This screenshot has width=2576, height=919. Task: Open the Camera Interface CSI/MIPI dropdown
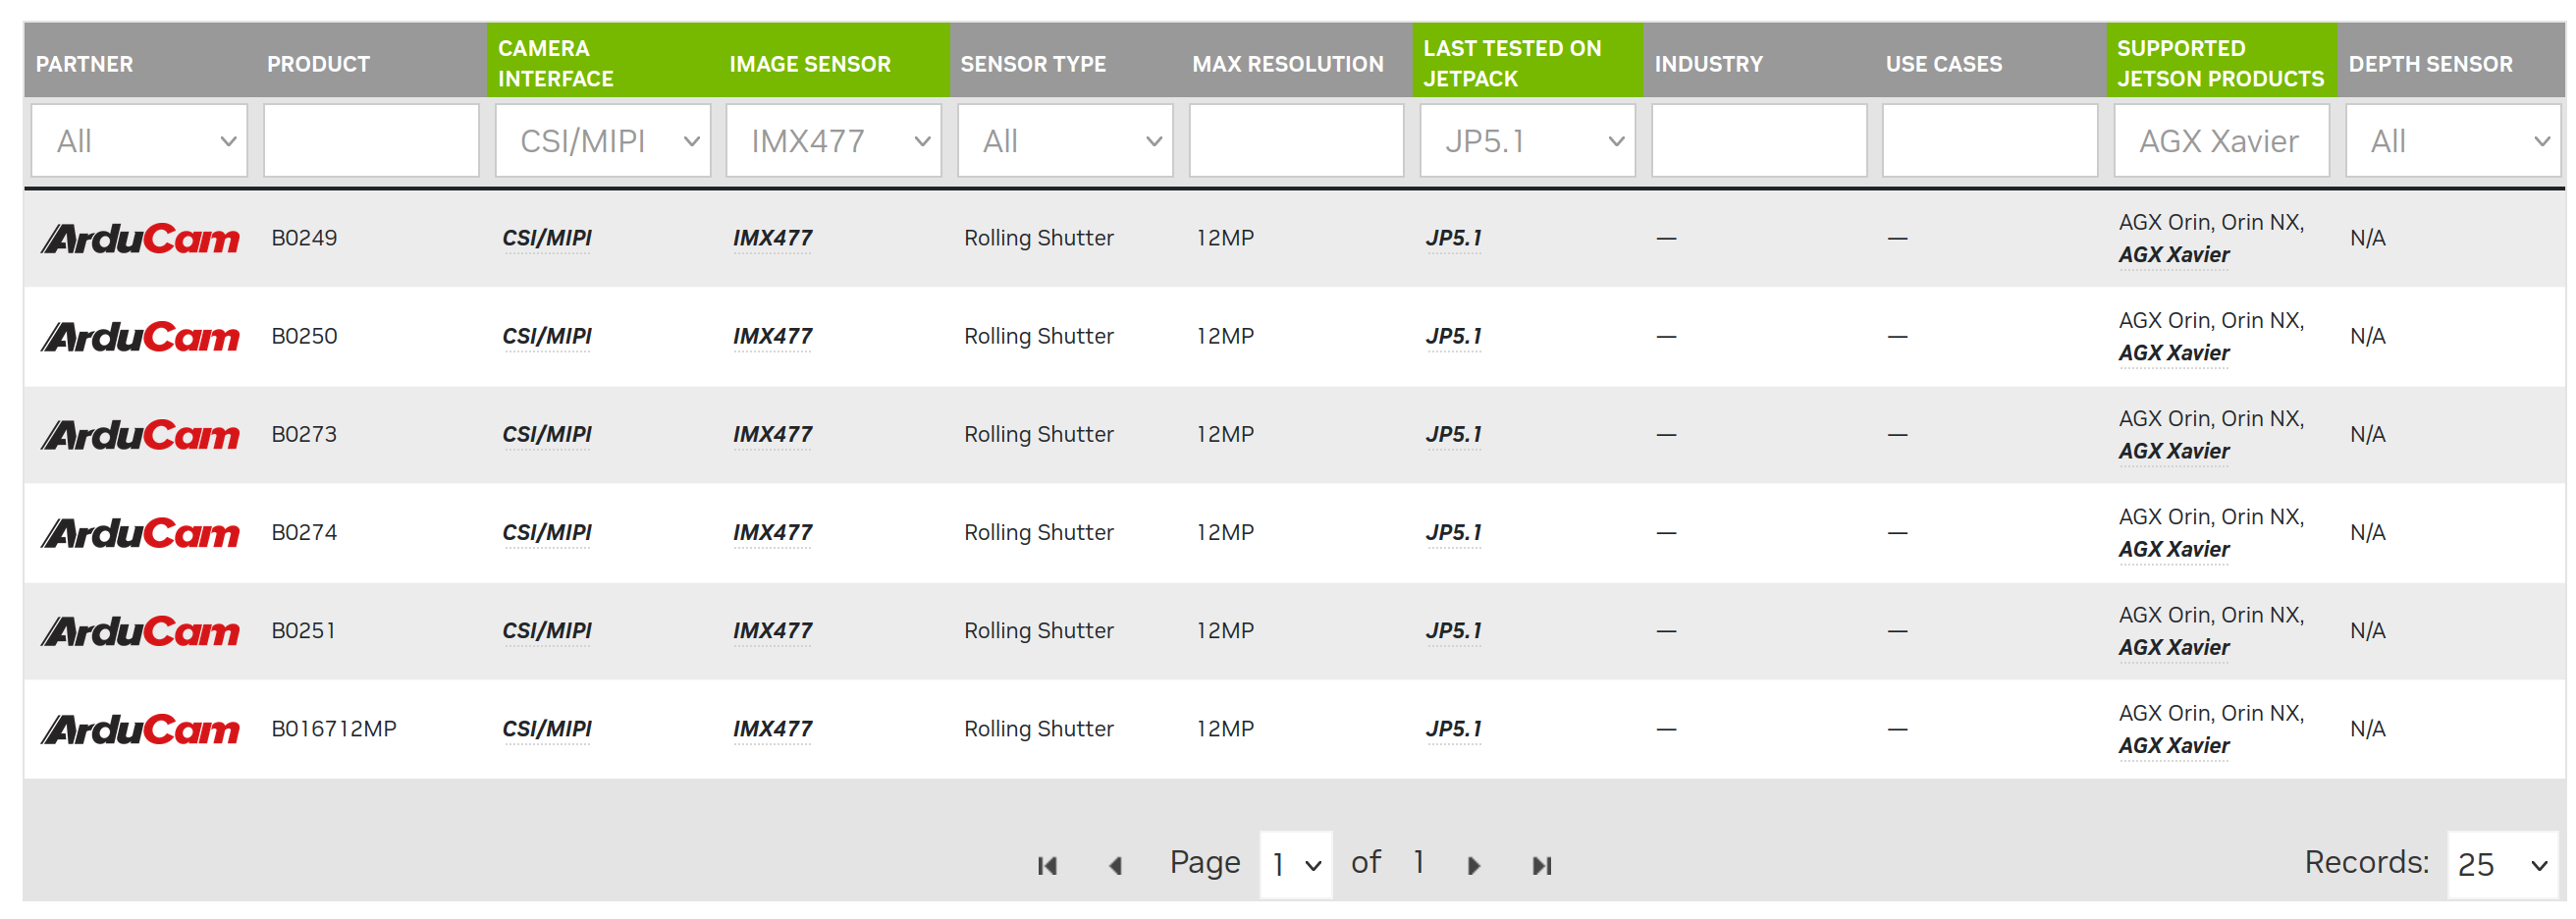pos(603,141)
